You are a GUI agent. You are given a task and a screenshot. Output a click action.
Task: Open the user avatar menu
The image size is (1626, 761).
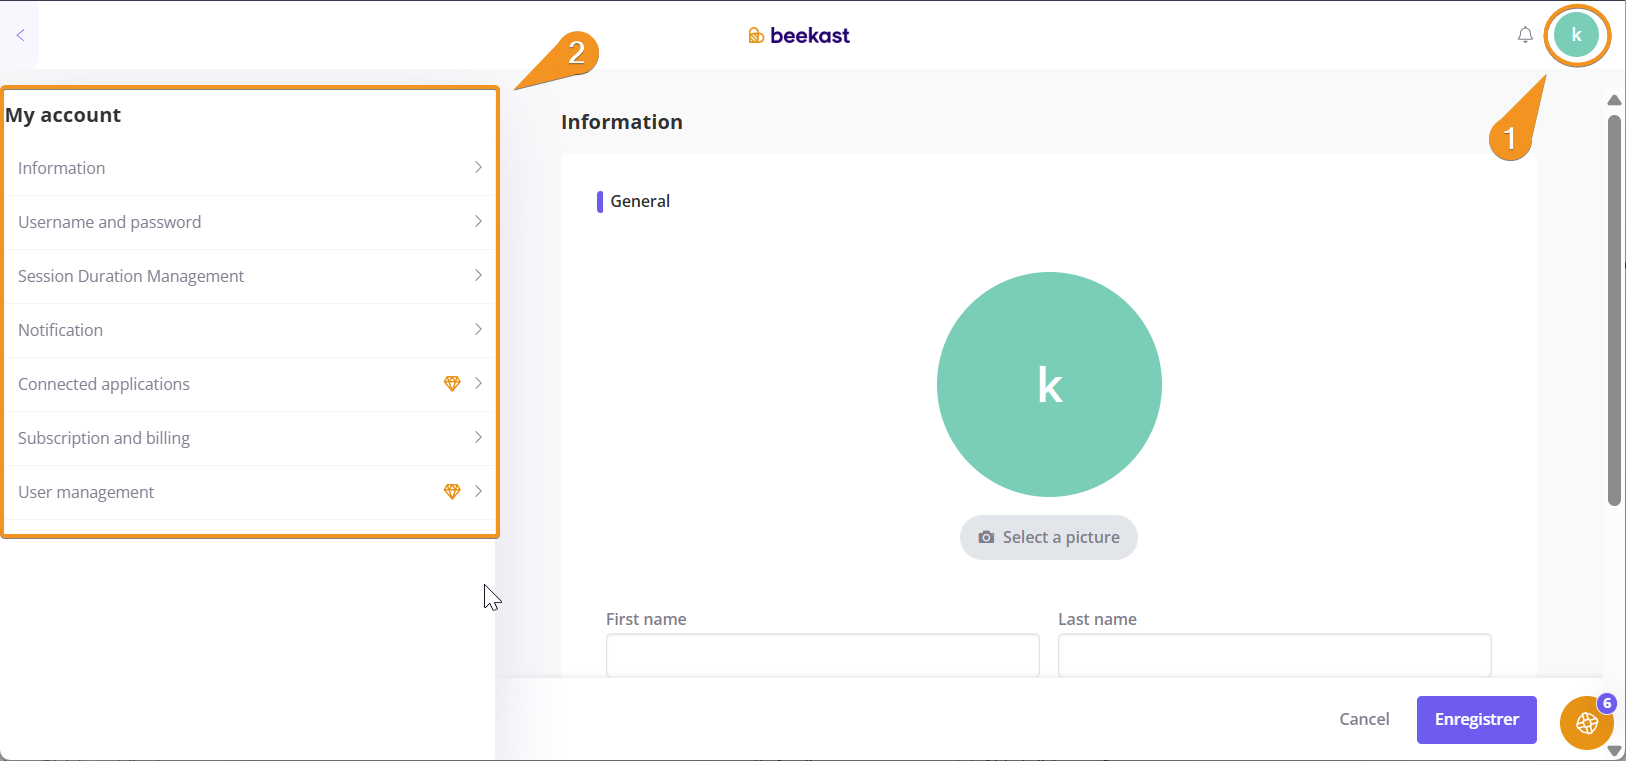point(1576,35)
